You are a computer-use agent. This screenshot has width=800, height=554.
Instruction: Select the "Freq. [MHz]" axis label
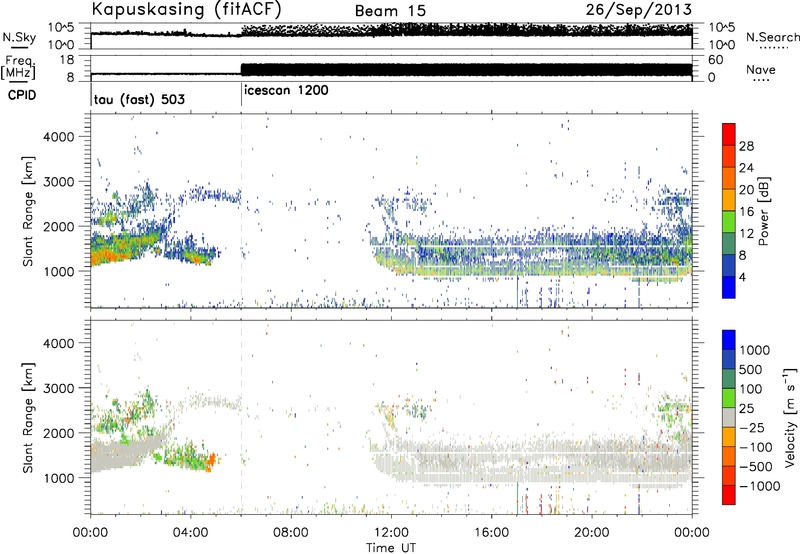click(19, 67)
